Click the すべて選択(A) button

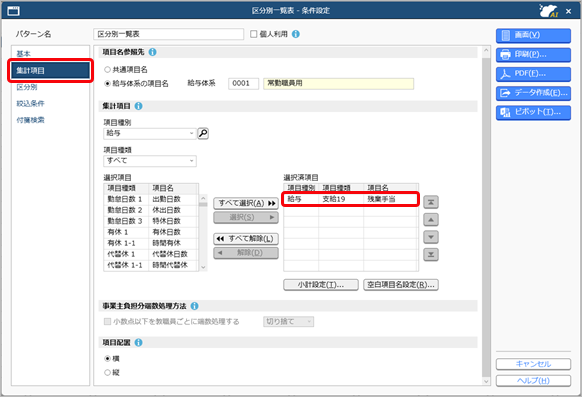(246, 203)
